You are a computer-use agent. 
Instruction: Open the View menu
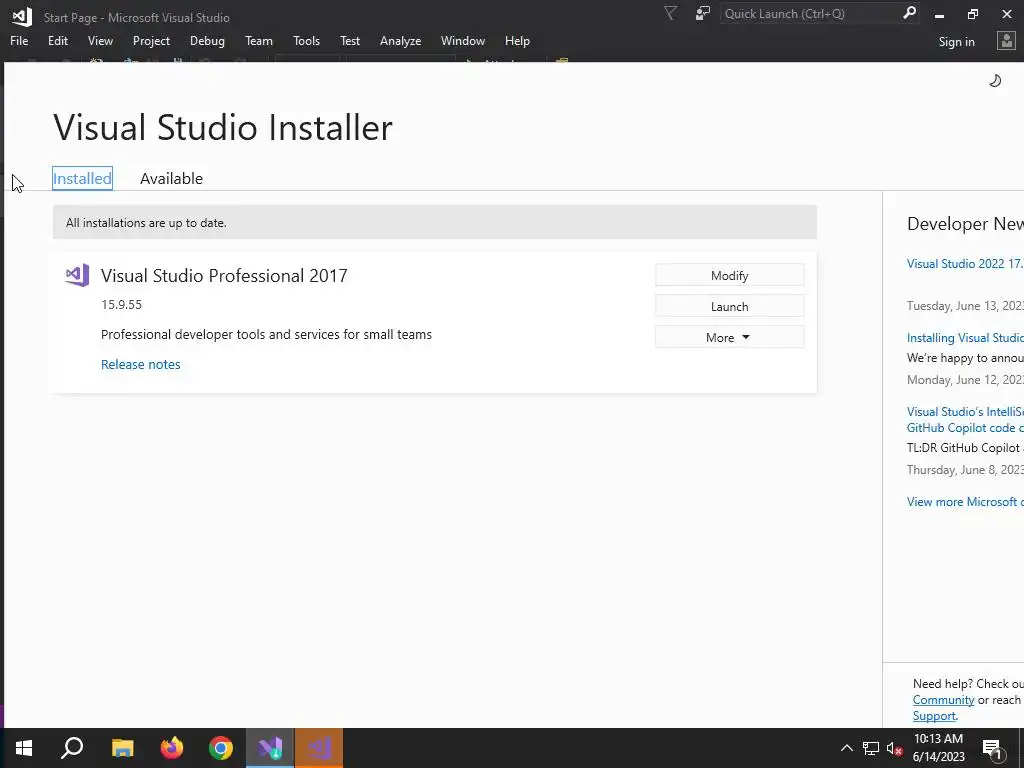point(100,40)
